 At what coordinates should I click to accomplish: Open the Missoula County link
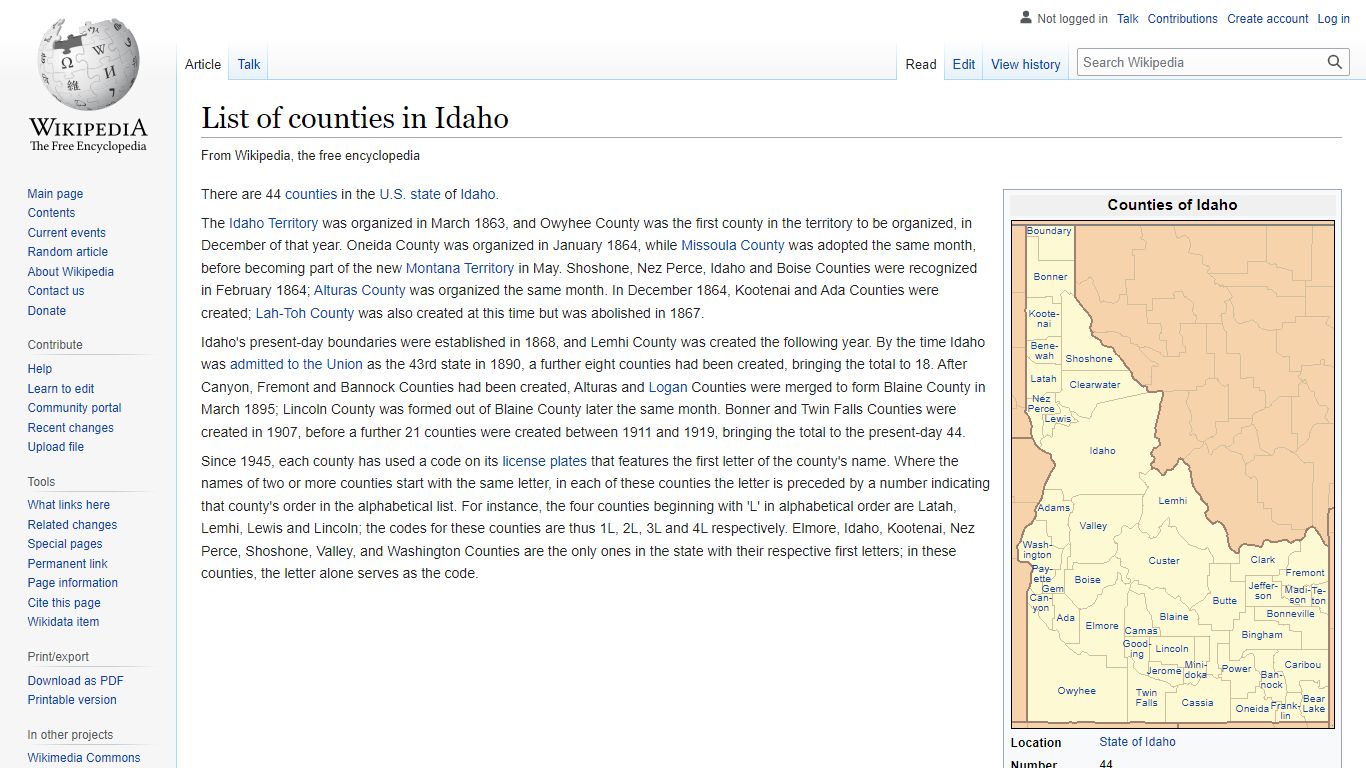(733, 245)
